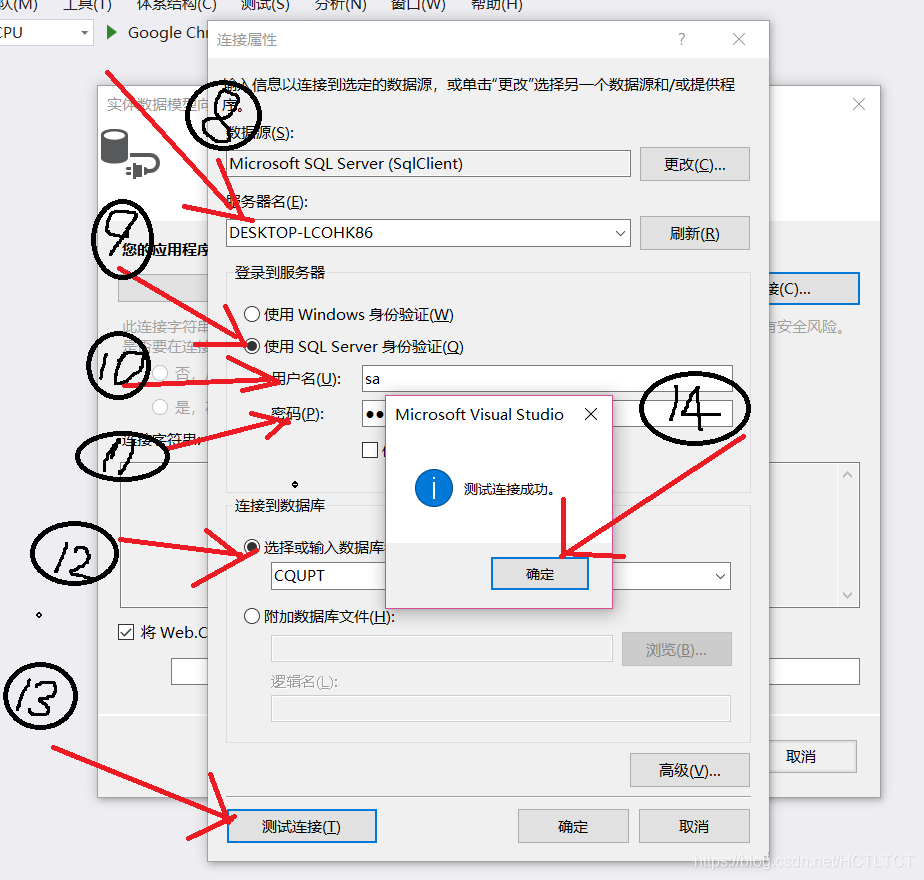The width and height of the screenshot is (924, 880).
Task: Open the 工具(T) menu
Action: 87,5
